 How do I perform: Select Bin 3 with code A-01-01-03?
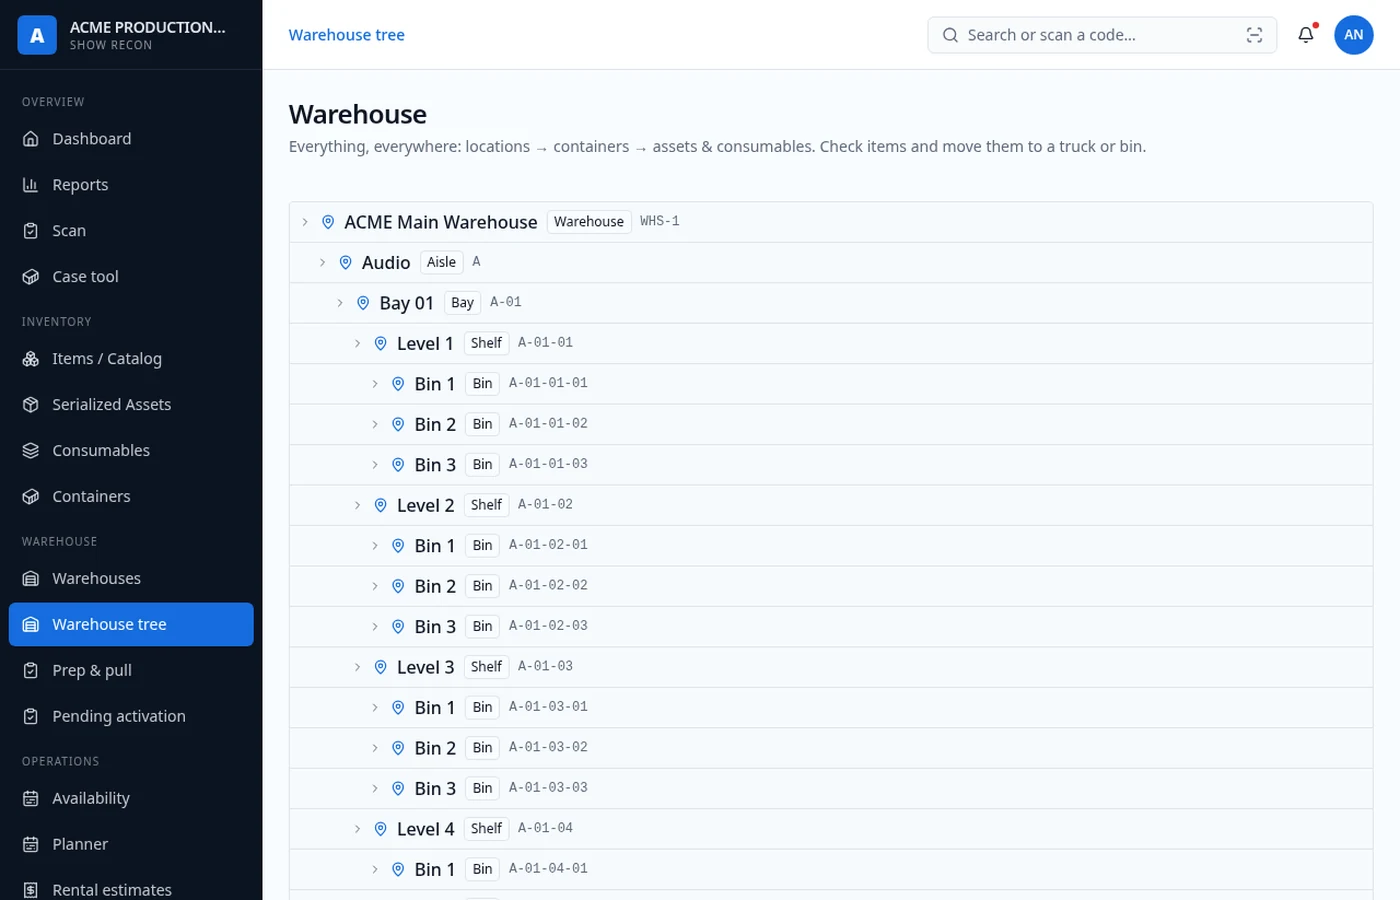435,465
